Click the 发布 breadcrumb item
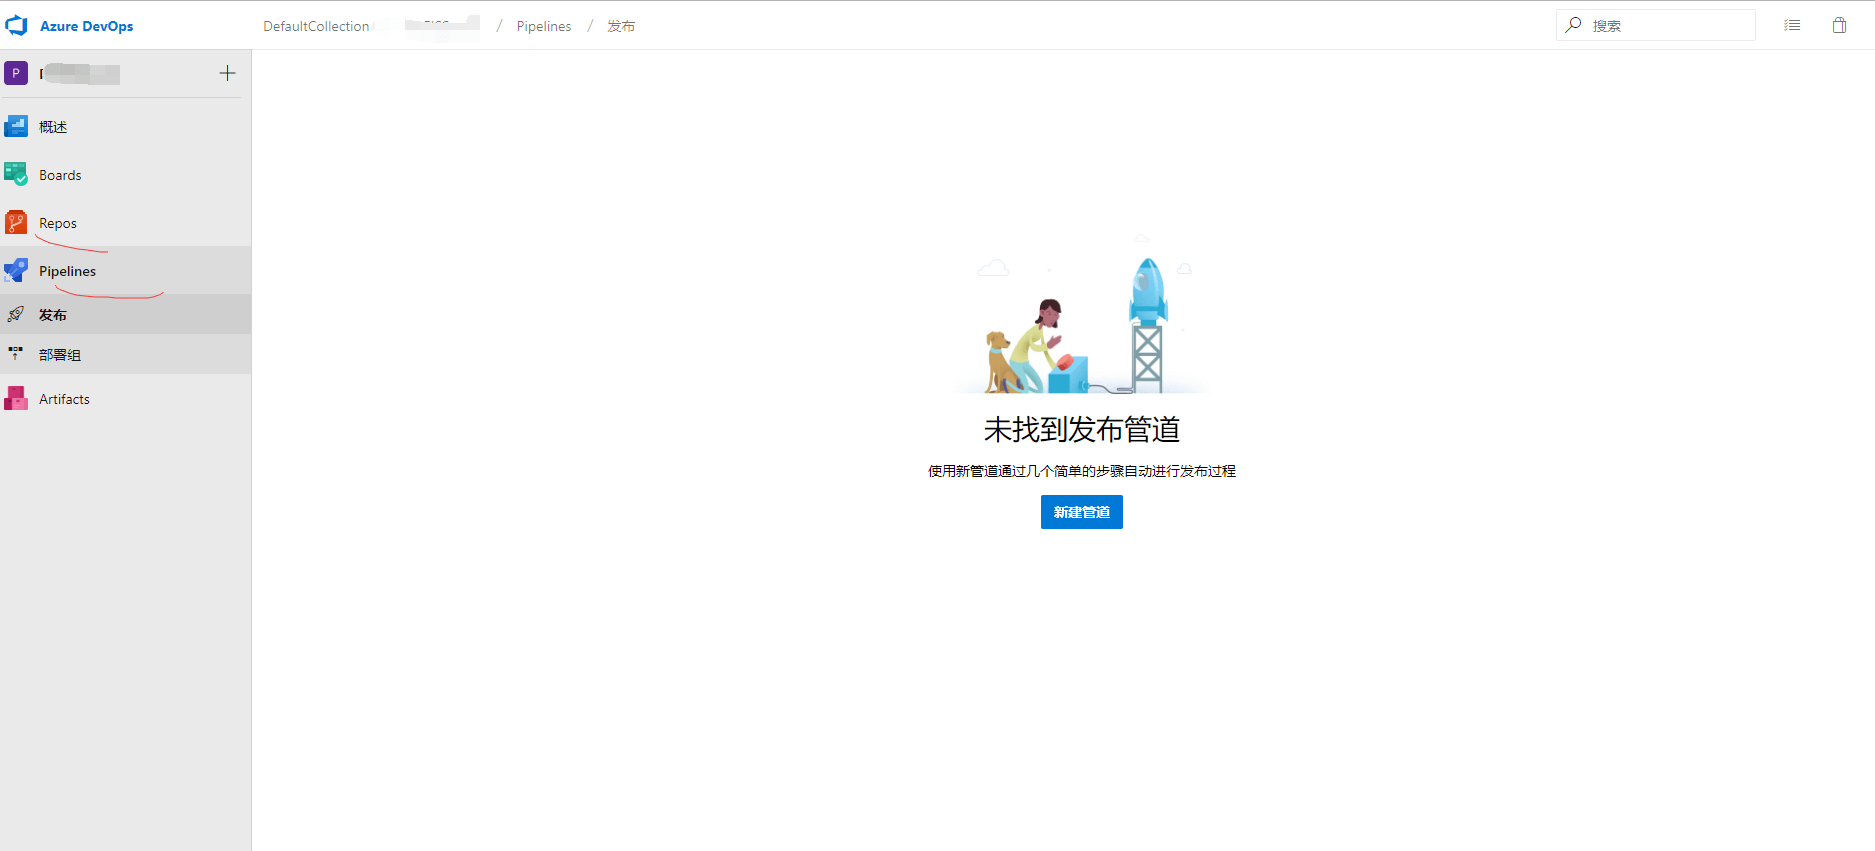1875x851 pixels. tap(621, 26)
